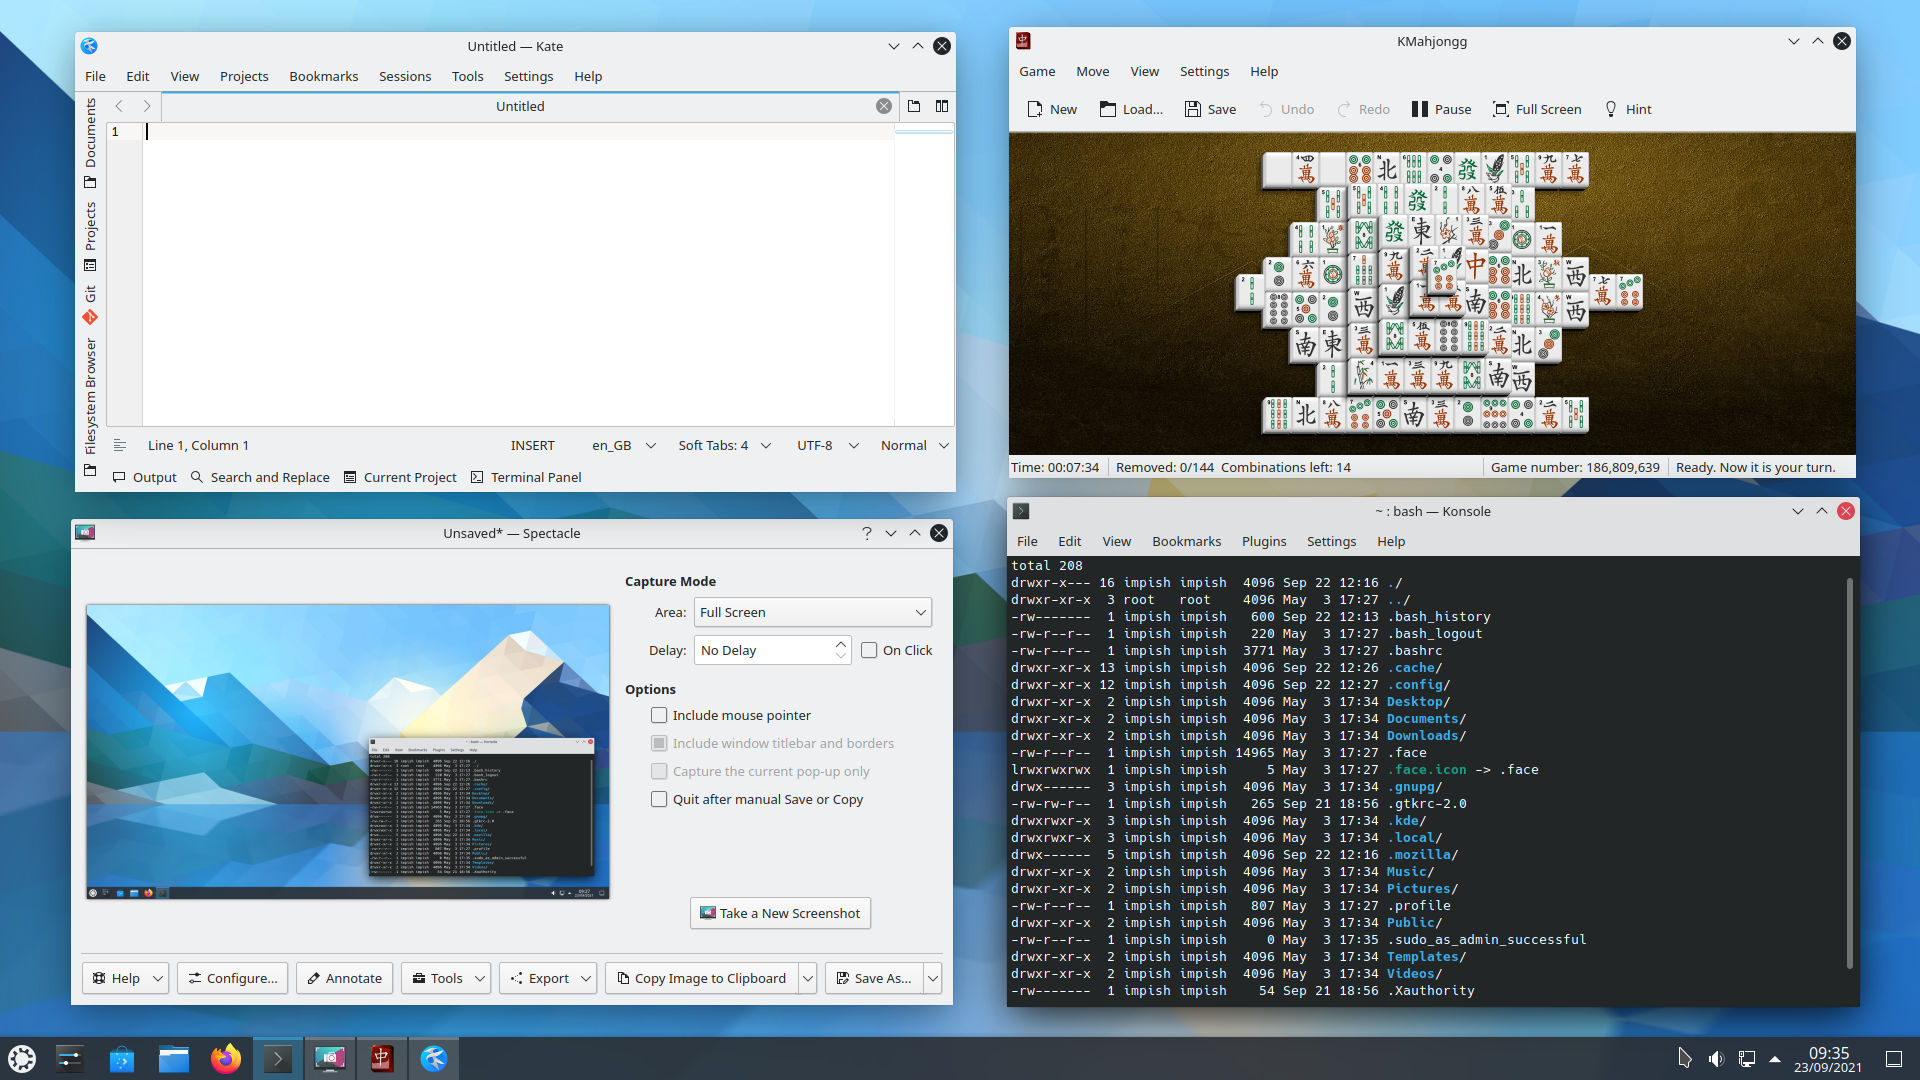Open the Area capture mode dropdown
This screenshot has width=1920, height=1080.
812,612
